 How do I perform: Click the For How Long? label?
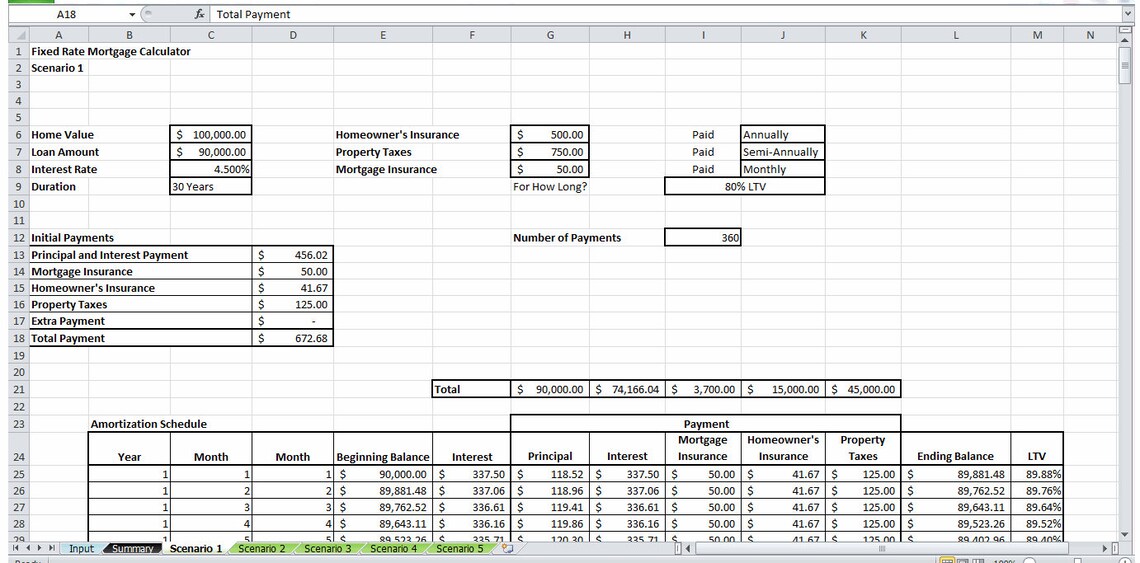click(x=550, y=187)
